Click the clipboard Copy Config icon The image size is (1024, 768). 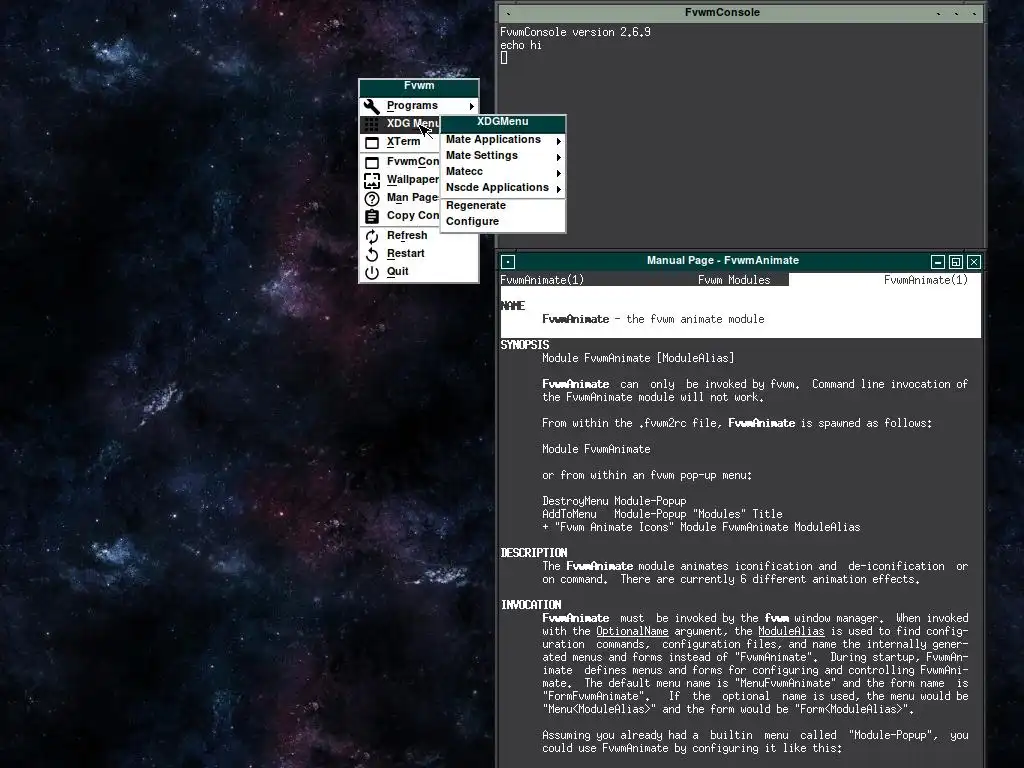pos(372,216)
